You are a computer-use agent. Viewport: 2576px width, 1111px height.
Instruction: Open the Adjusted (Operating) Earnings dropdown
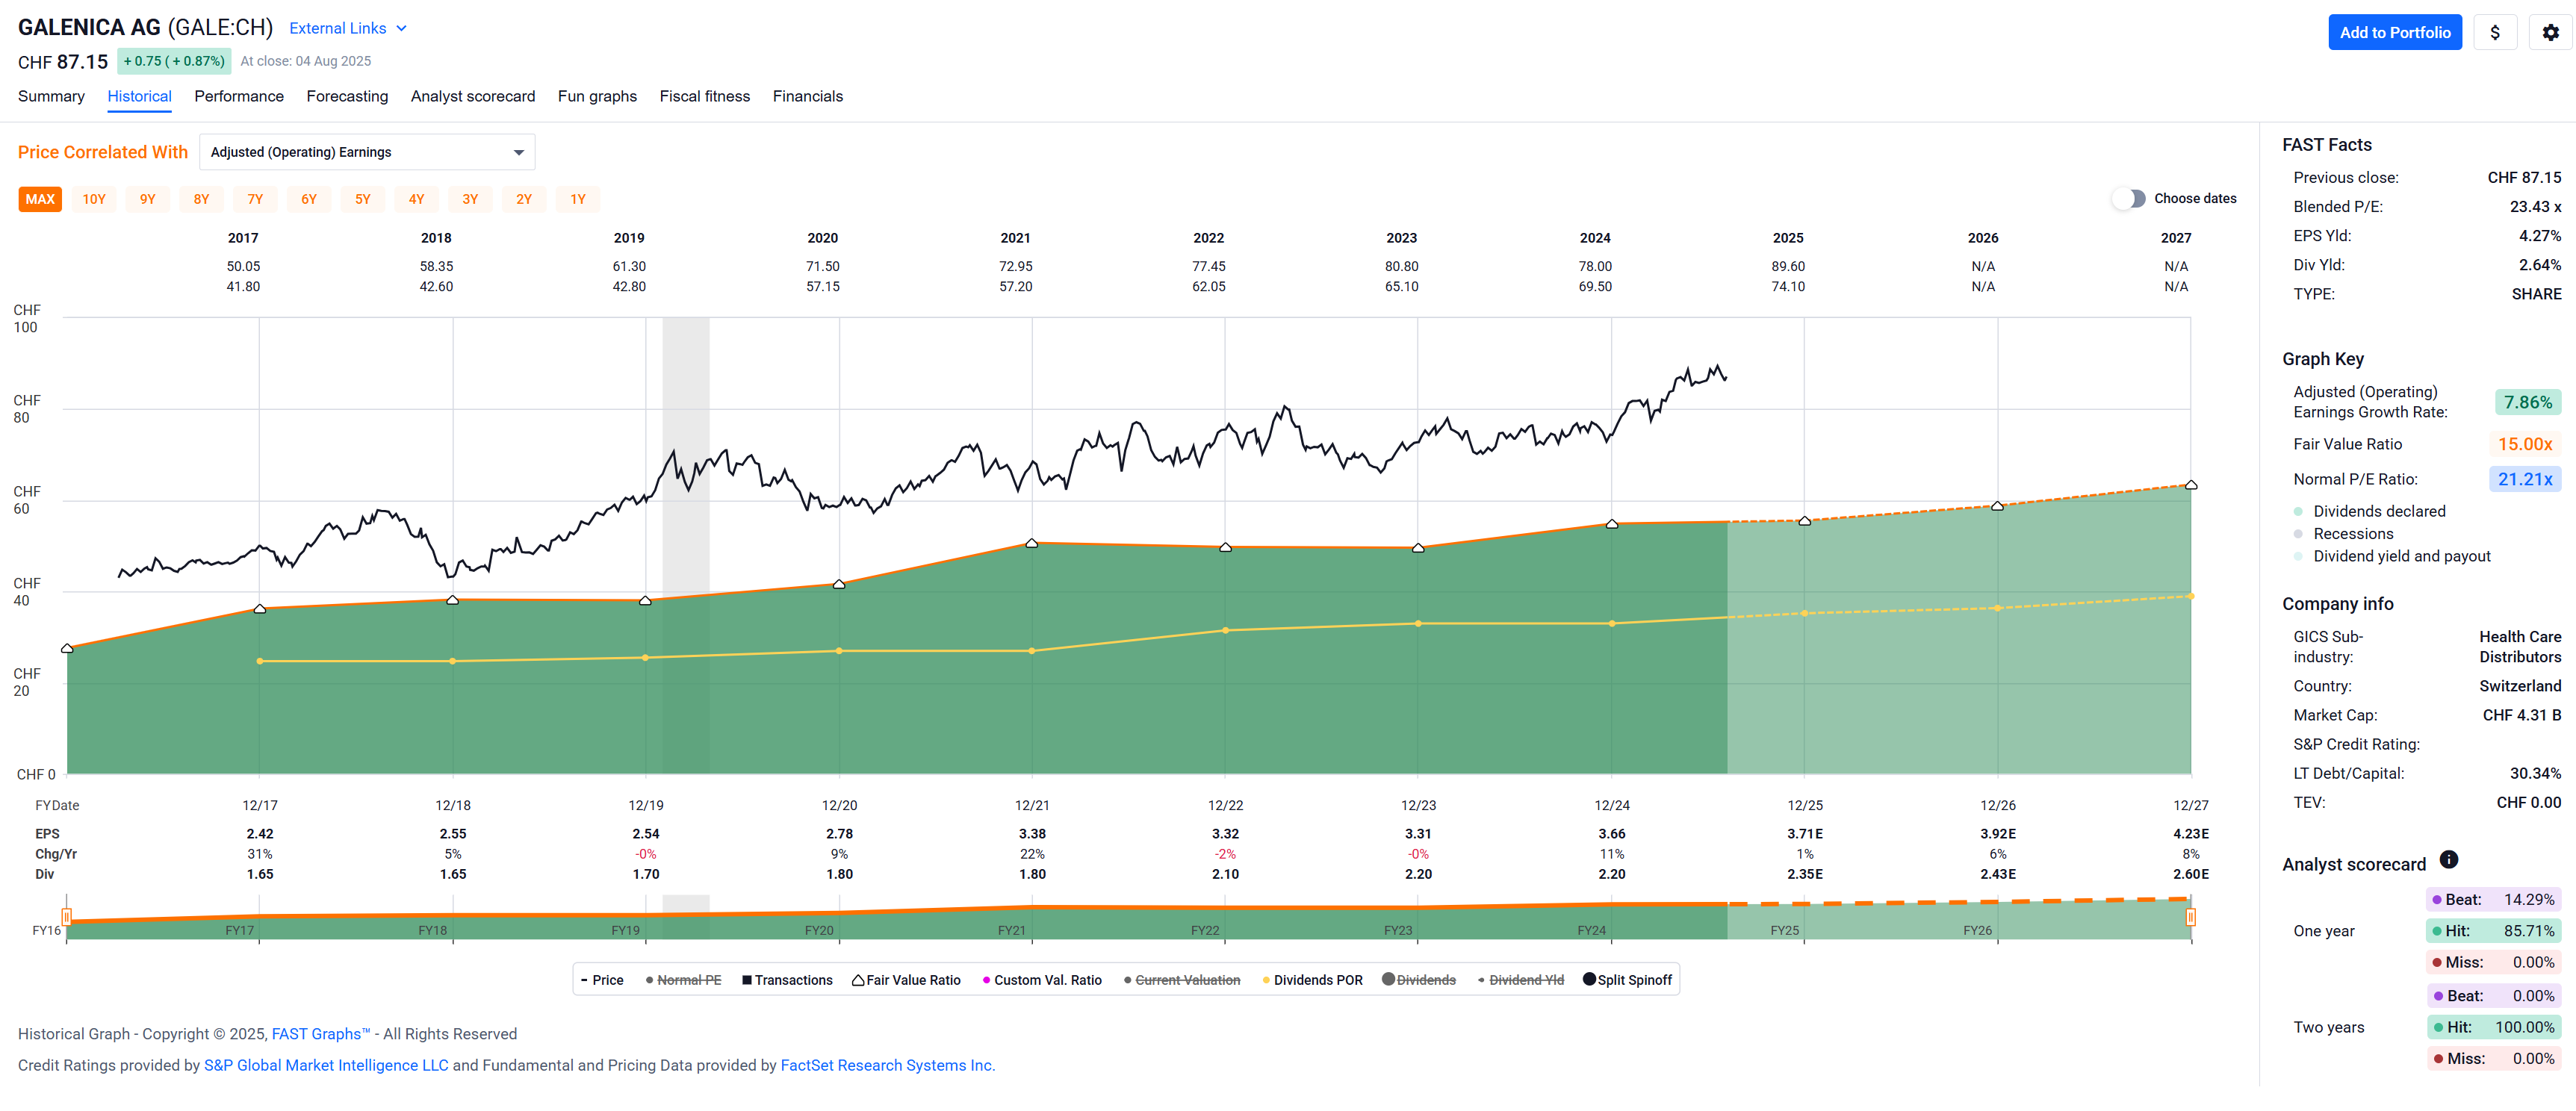[x=367, y=152]
